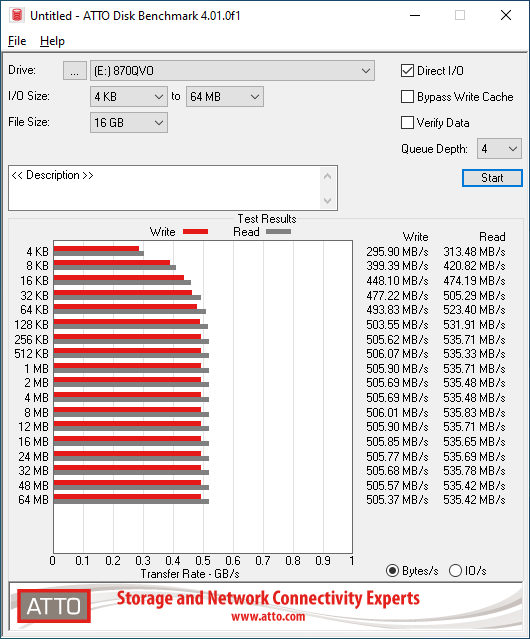Click the 64 KB read value 523.40 MB/s

pos(474,310)
